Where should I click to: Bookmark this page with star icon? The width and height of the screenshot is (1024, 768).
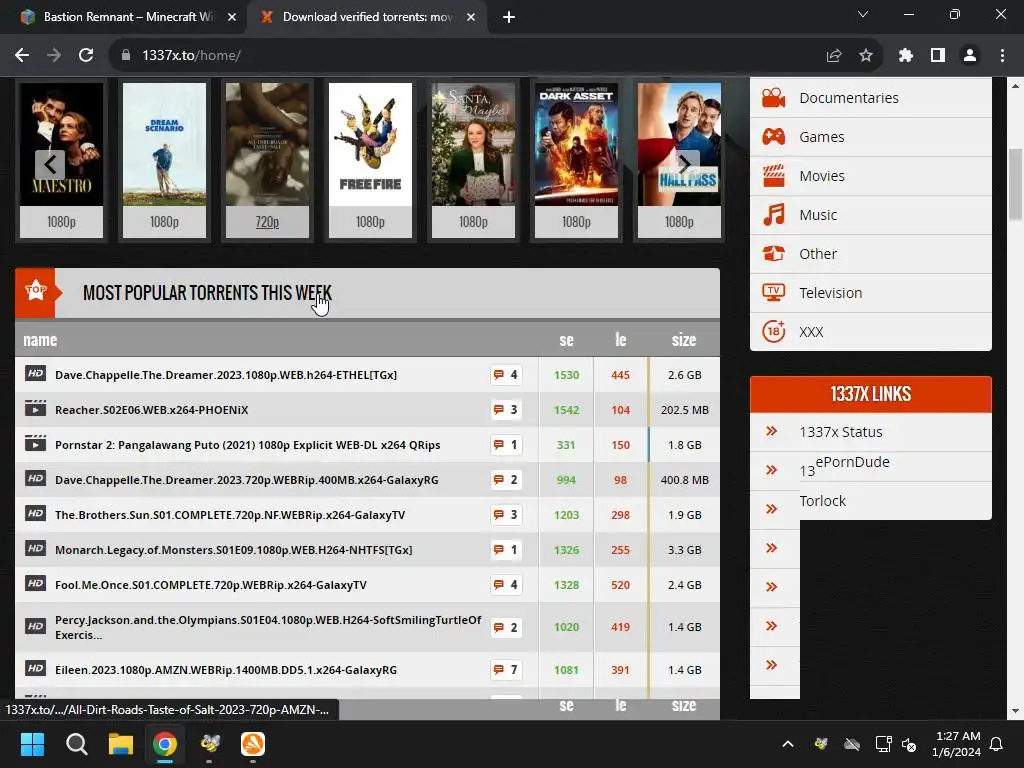point(866,56)
